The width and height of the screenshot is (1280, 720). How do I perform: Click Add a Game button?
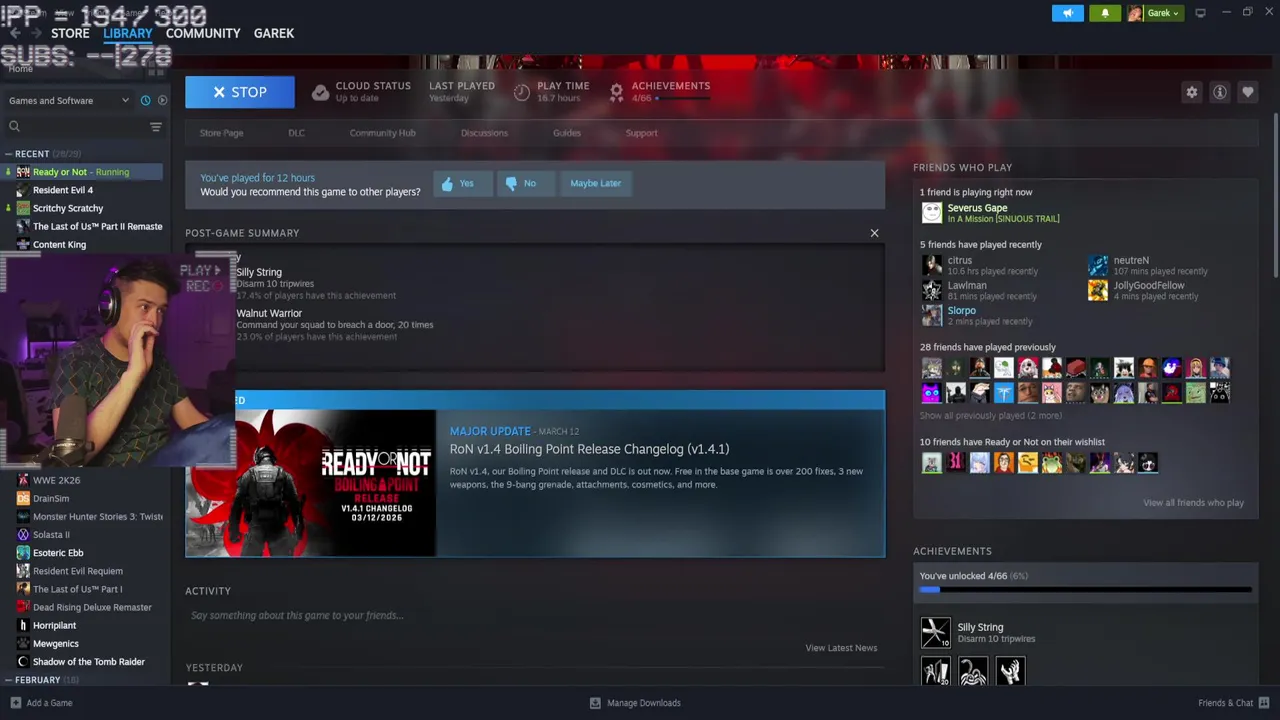pos(40,703)
